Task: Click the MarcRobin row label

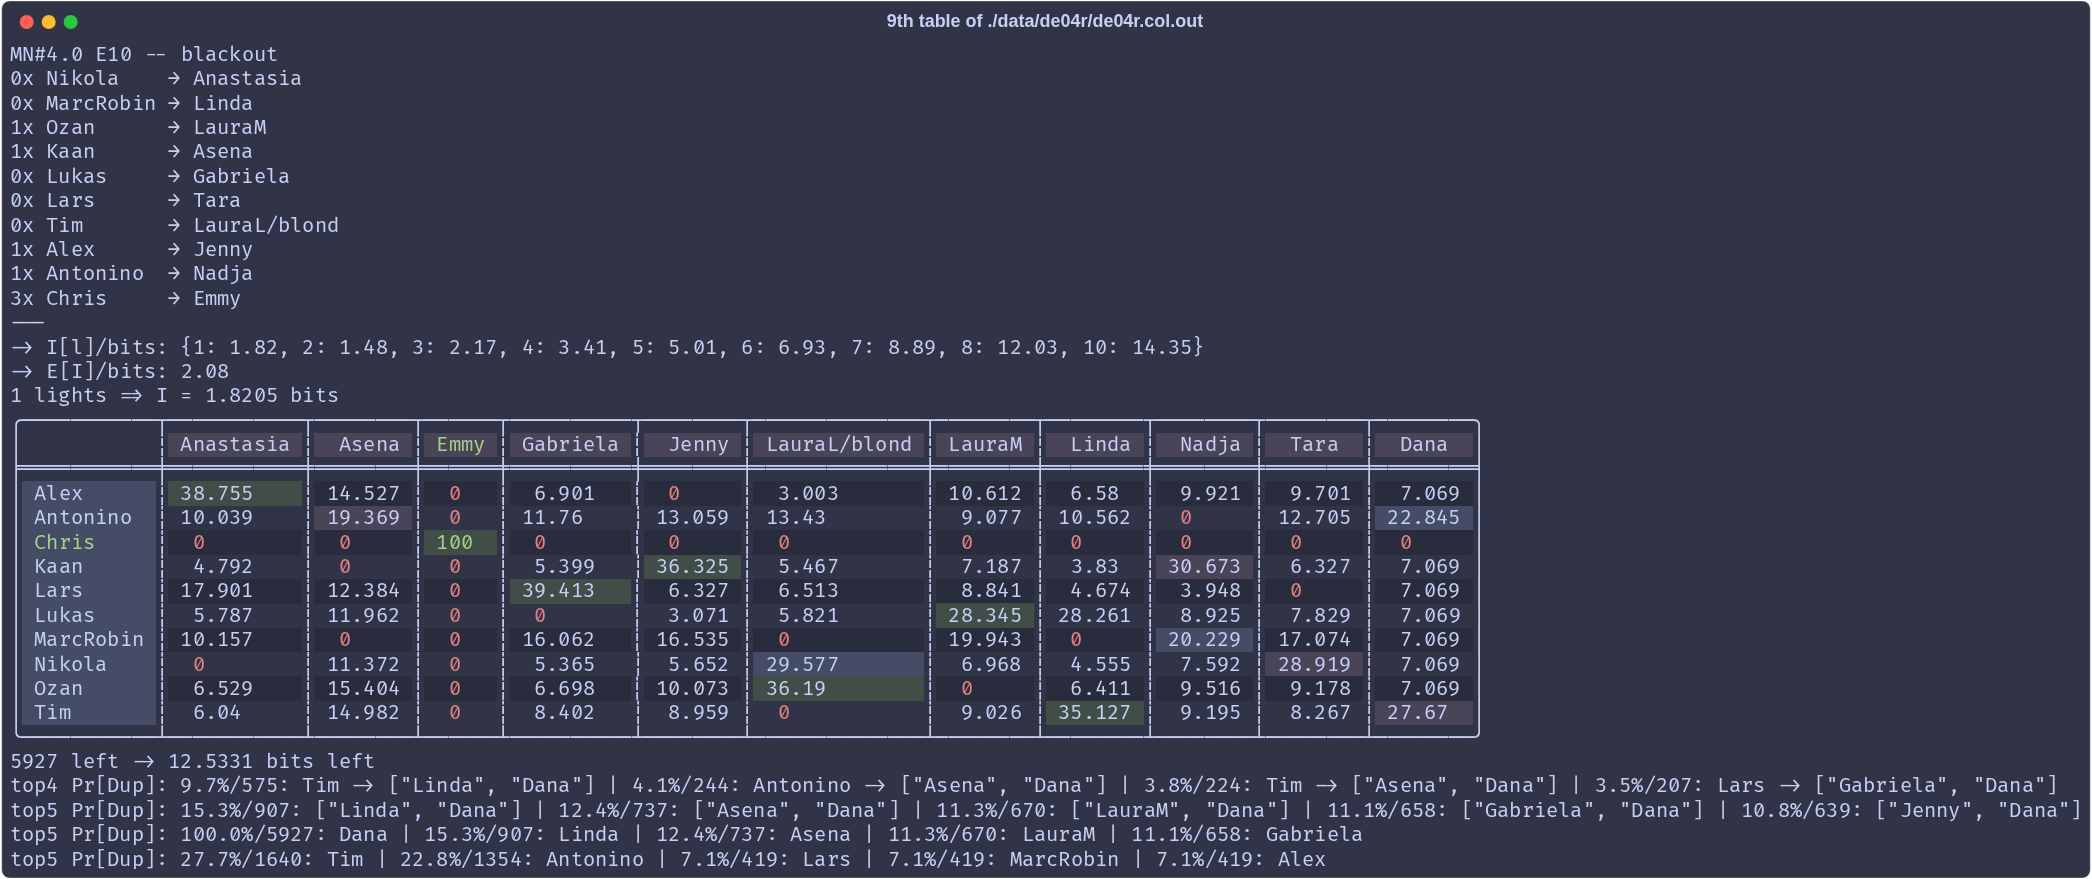Action: (x=88, y=639)
